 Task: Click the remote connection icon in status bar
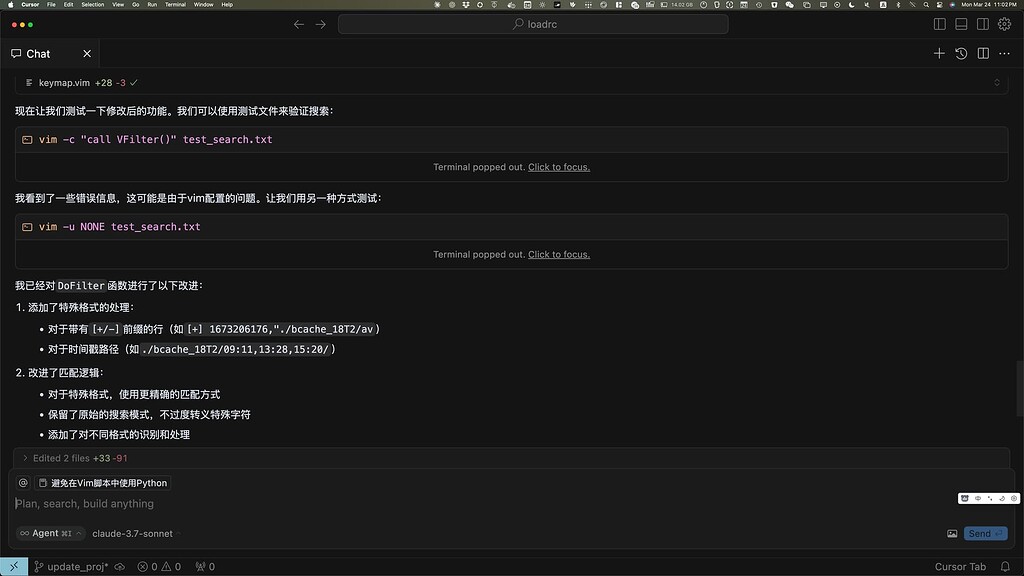click(x=13, y=565)
